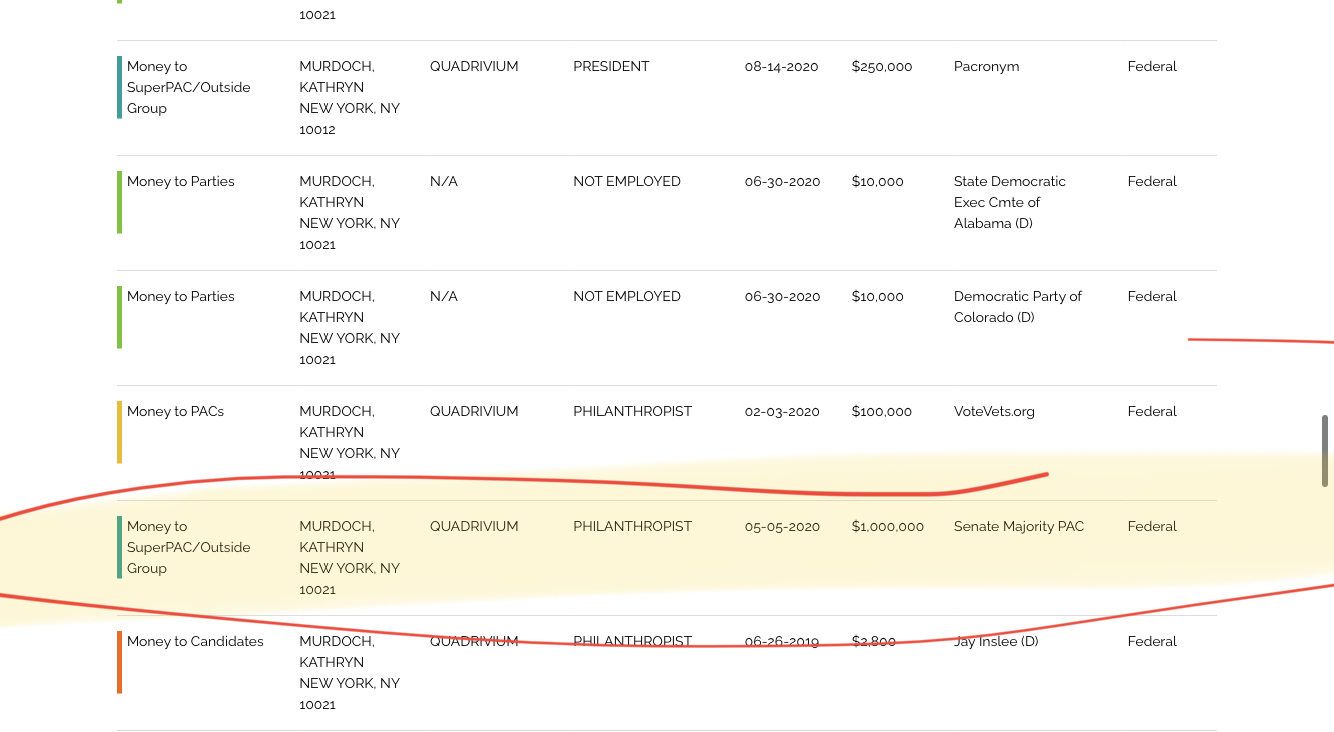Click Federal in the VoteVets.org row
Screen dimensions: 1334x732
(x=1152, y=411)
